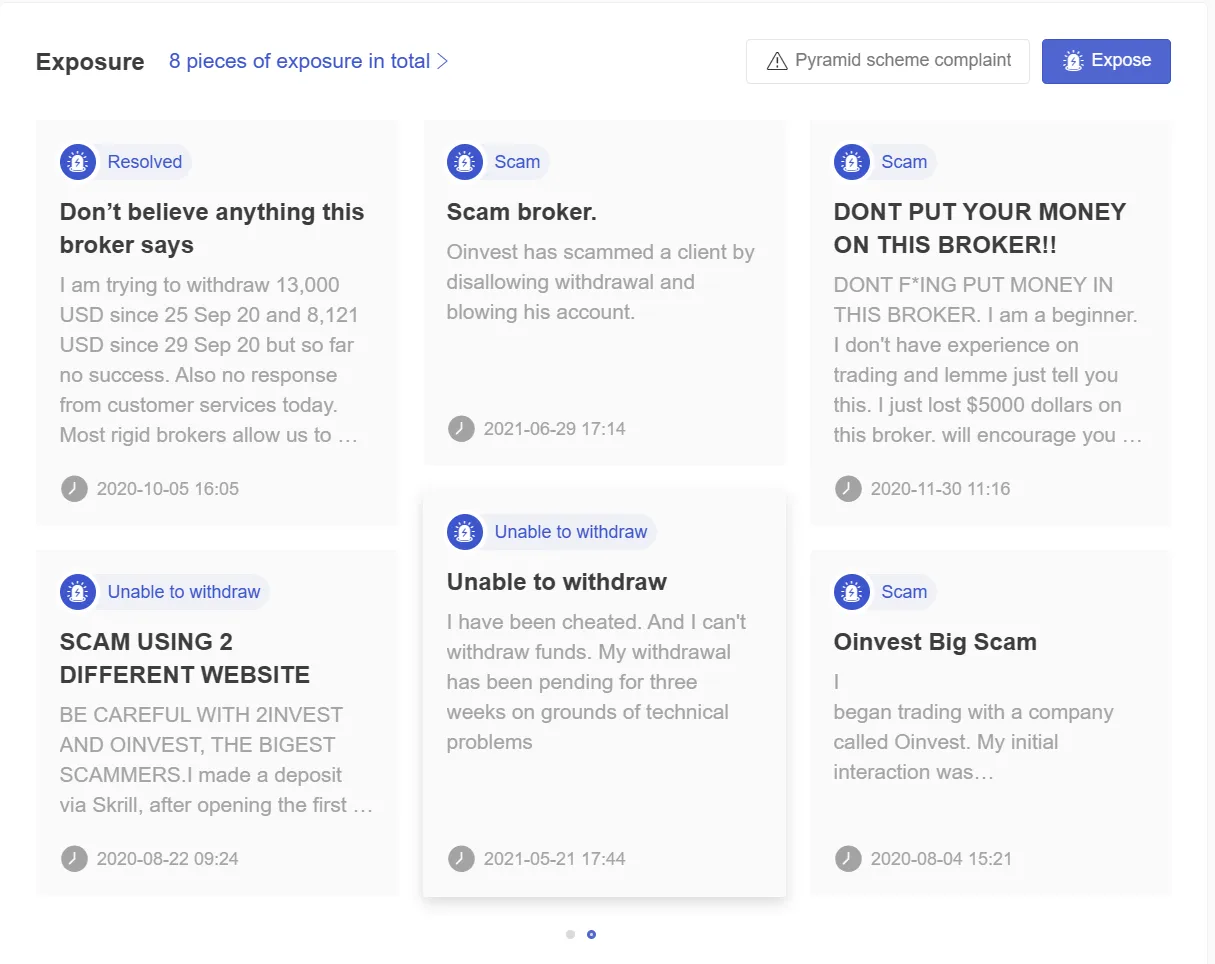Click text 'BE CAREFUL WITH 2INVEST AND OINVEST'
This screenshot has width=1215, height=964.
pyautogui.click(x=201, y=730)
